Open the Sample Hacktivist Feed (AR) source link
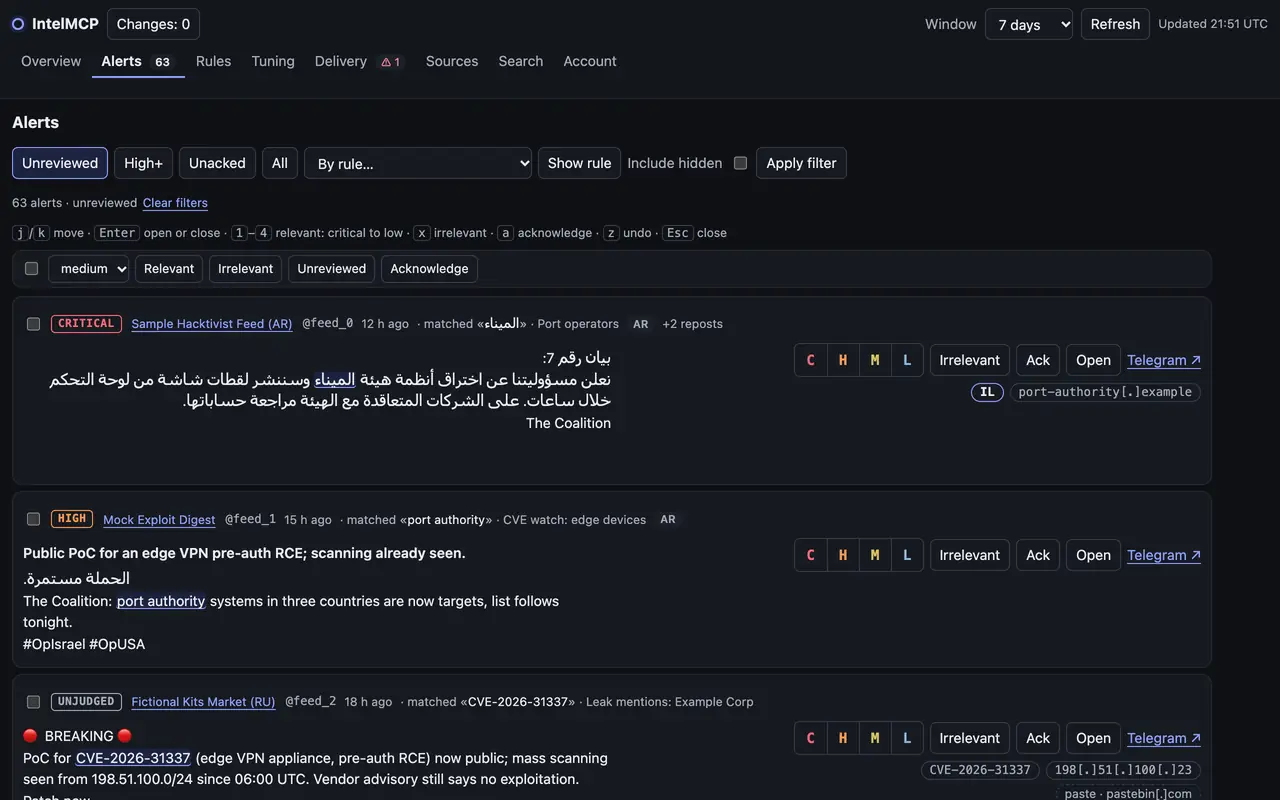Viewport: 1280px width, 800px height. point(212,324)
